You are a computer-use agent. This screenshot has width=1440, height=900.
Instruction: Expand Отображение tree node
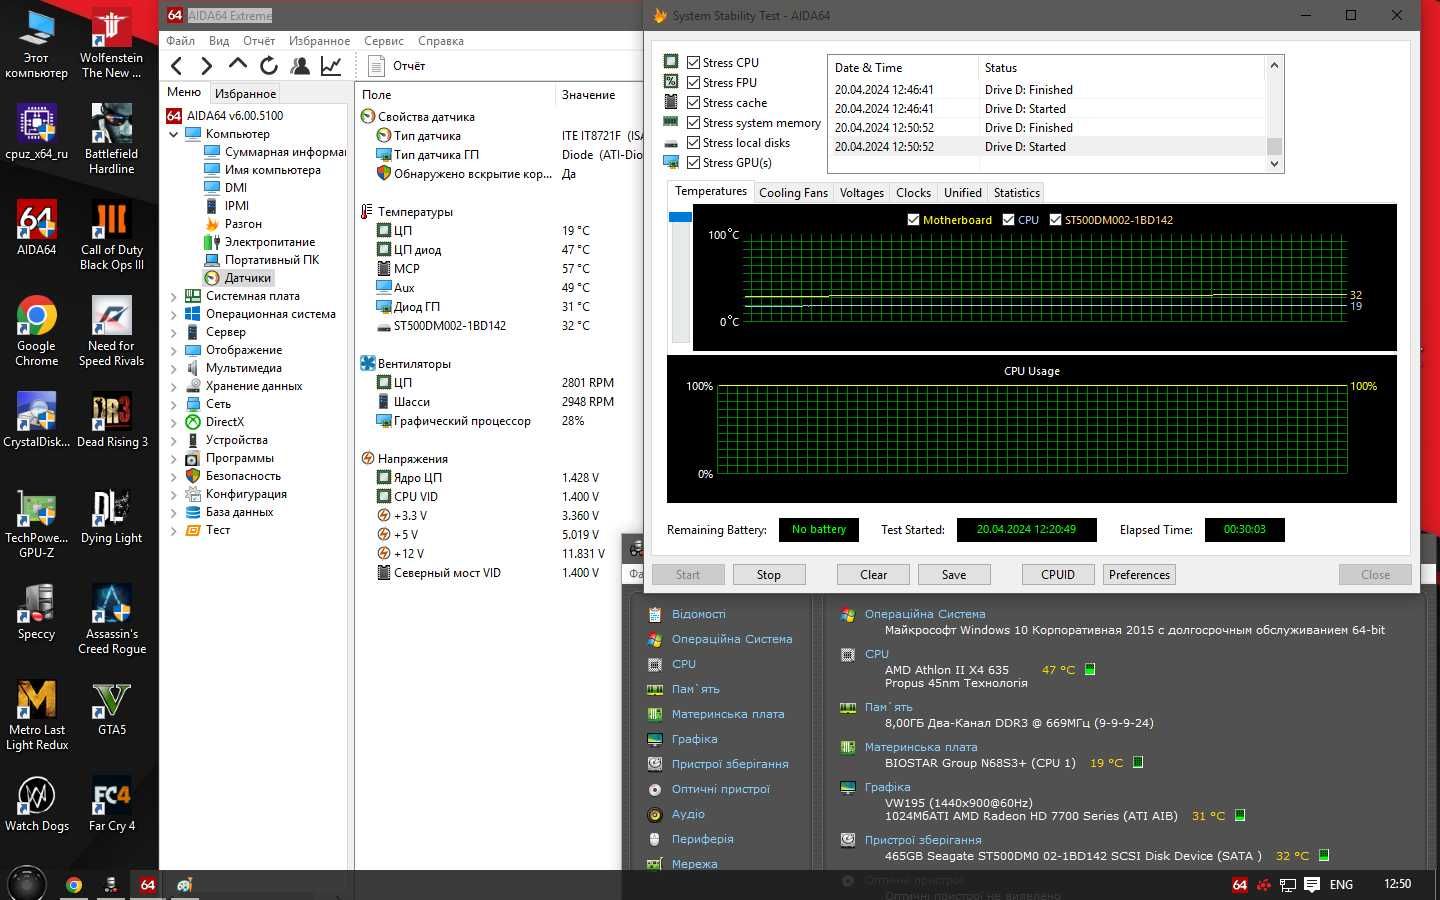pyautogui.click(x=173, y=350)
